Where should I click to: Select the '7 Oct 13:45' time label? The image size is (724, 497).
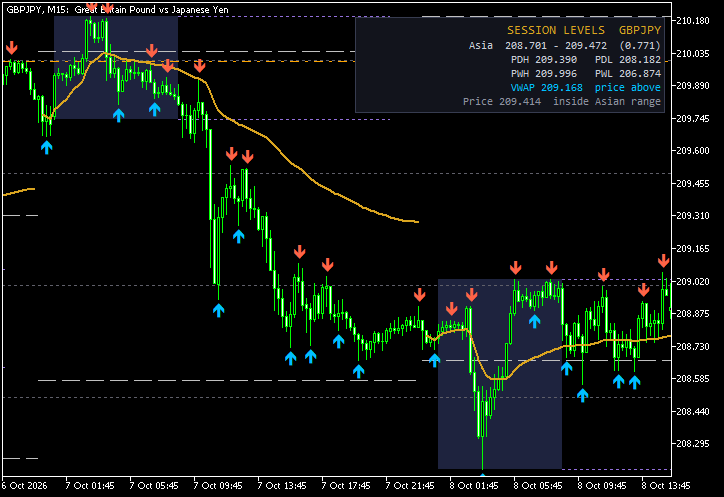tap(282, 486)
